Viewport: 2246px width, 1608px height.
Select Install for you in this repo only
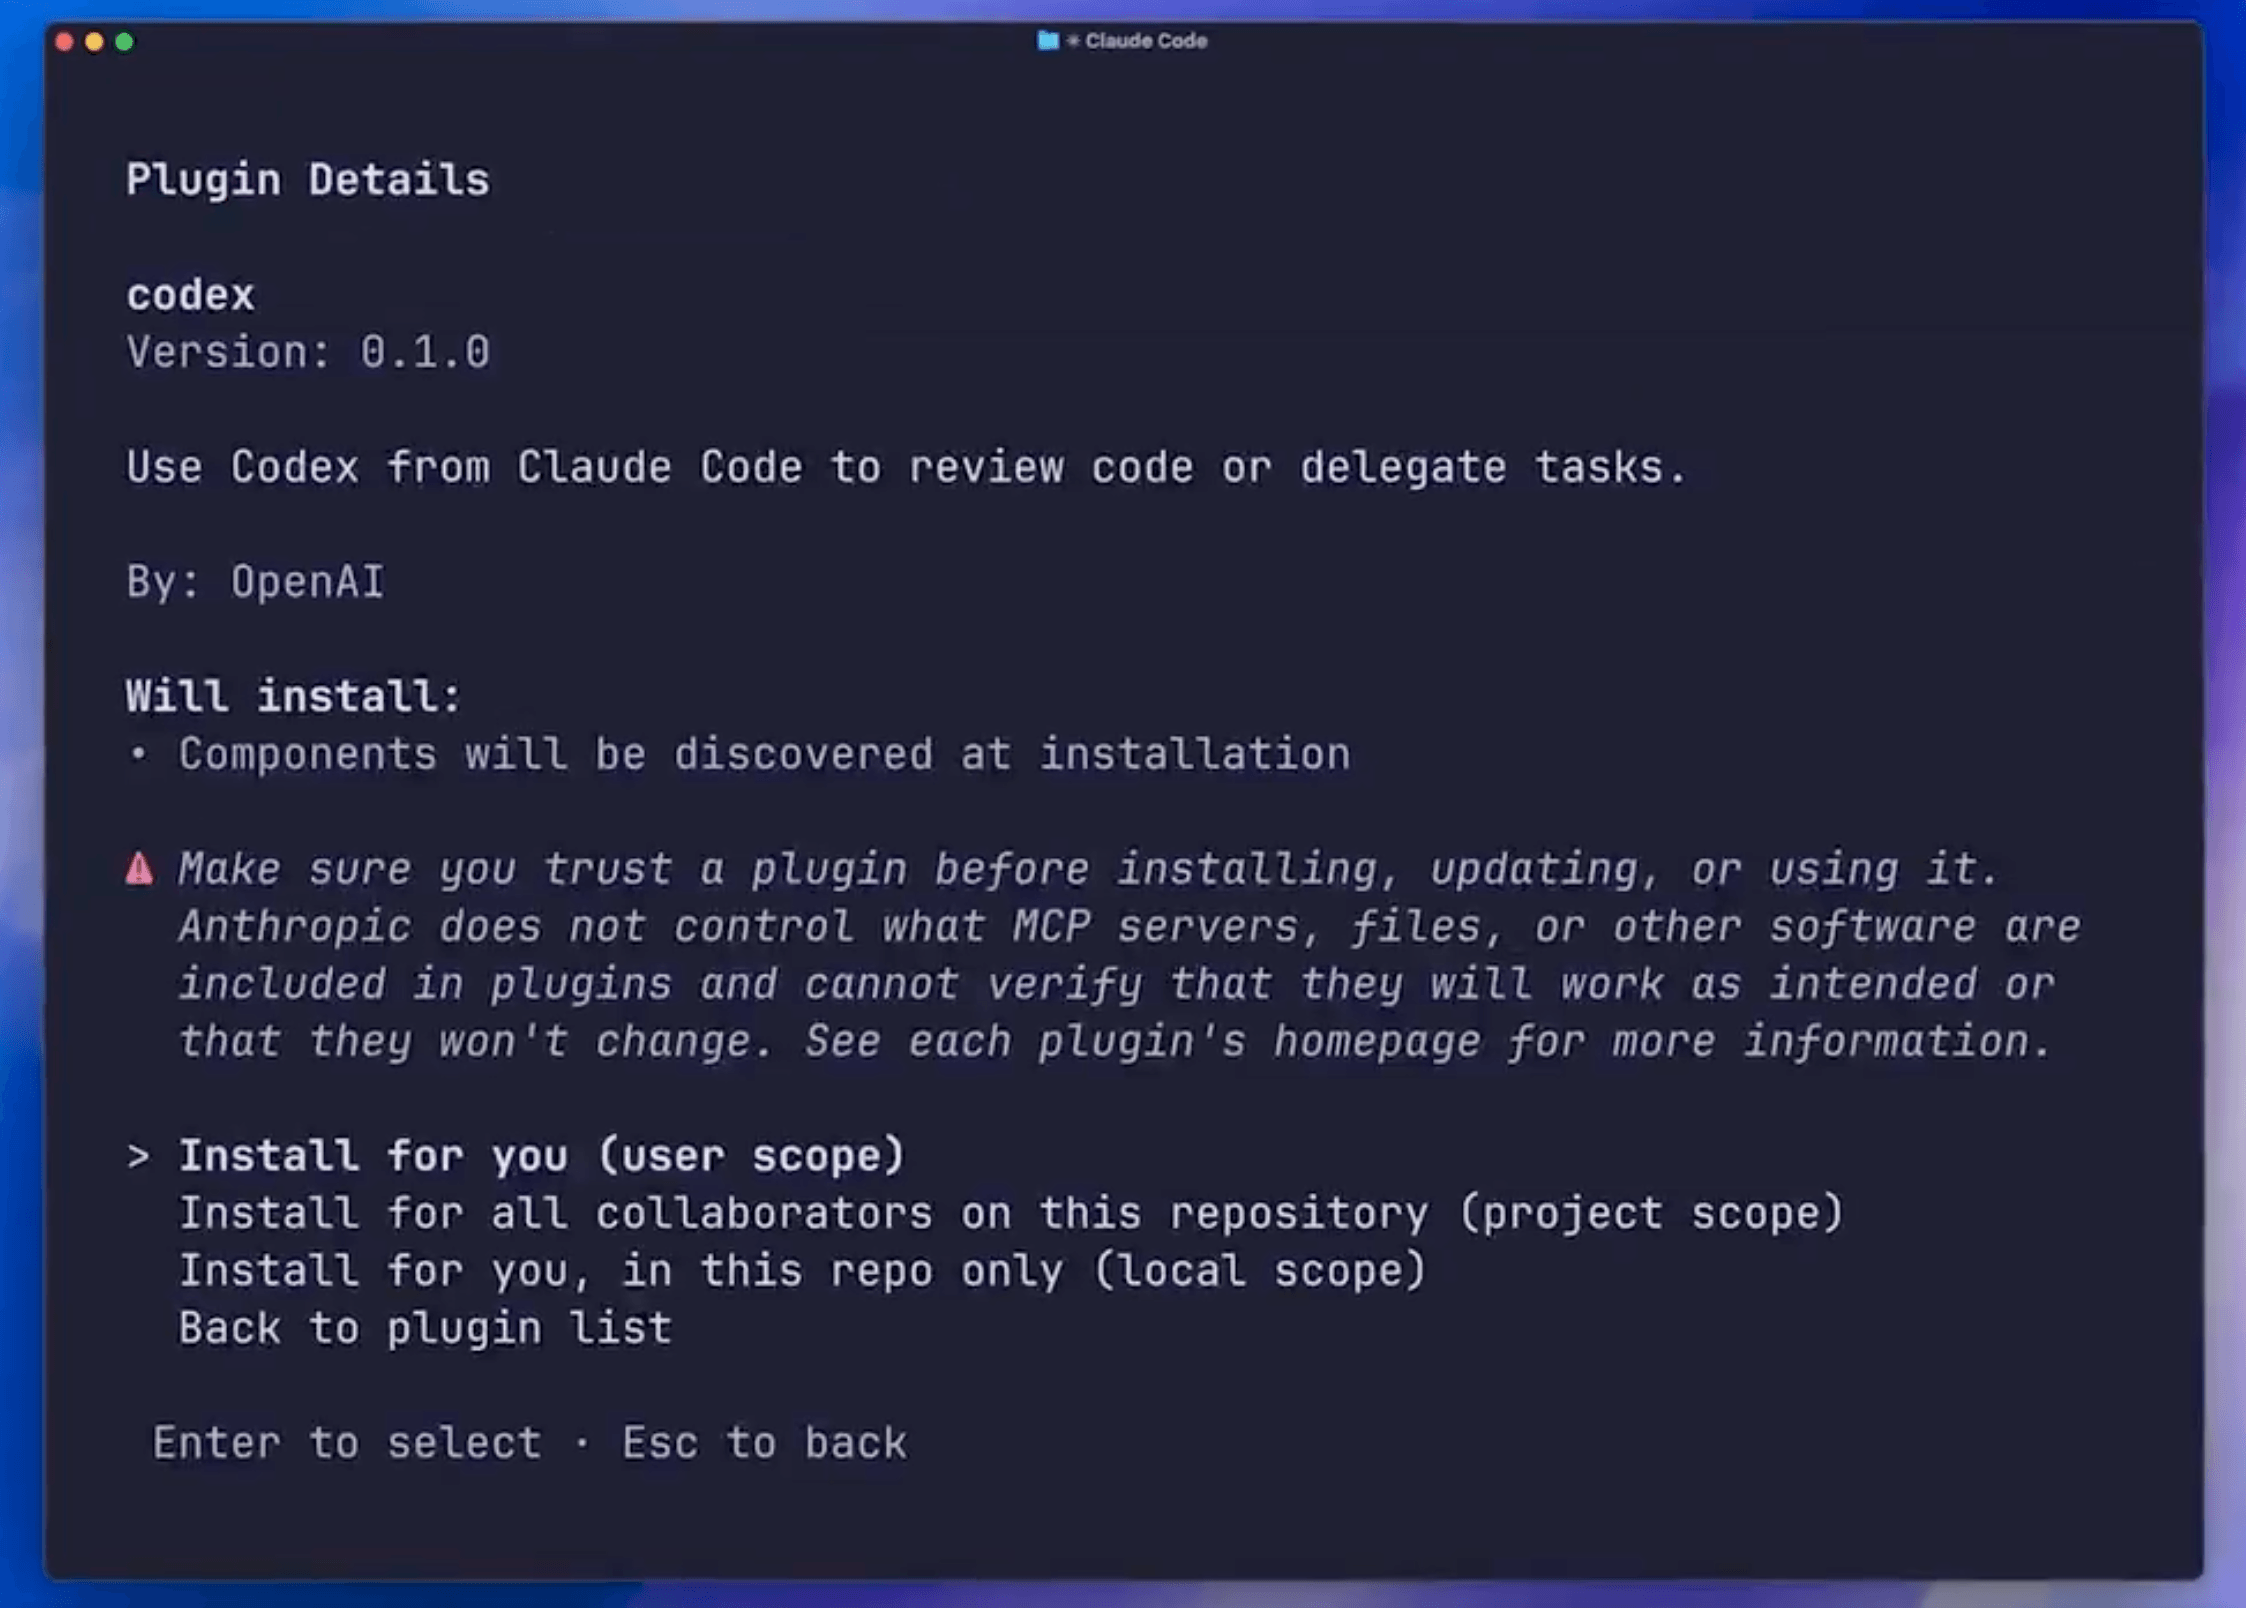click(x=801, y=1271)
